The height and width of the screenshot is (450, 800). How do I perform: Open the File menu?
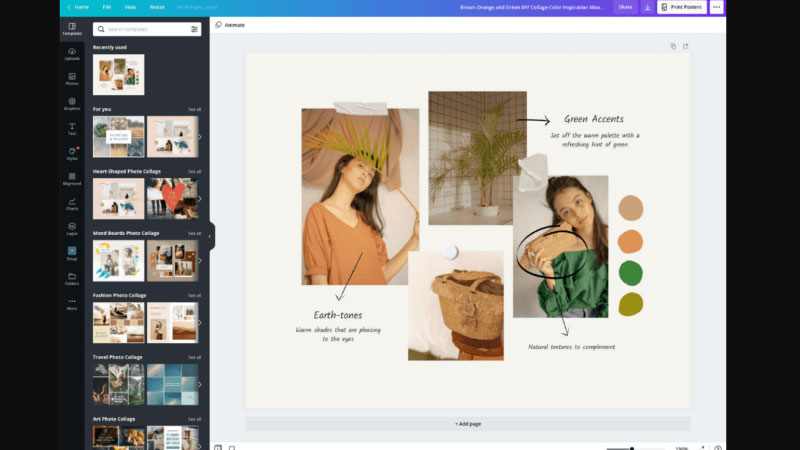(x=106, y=7)
